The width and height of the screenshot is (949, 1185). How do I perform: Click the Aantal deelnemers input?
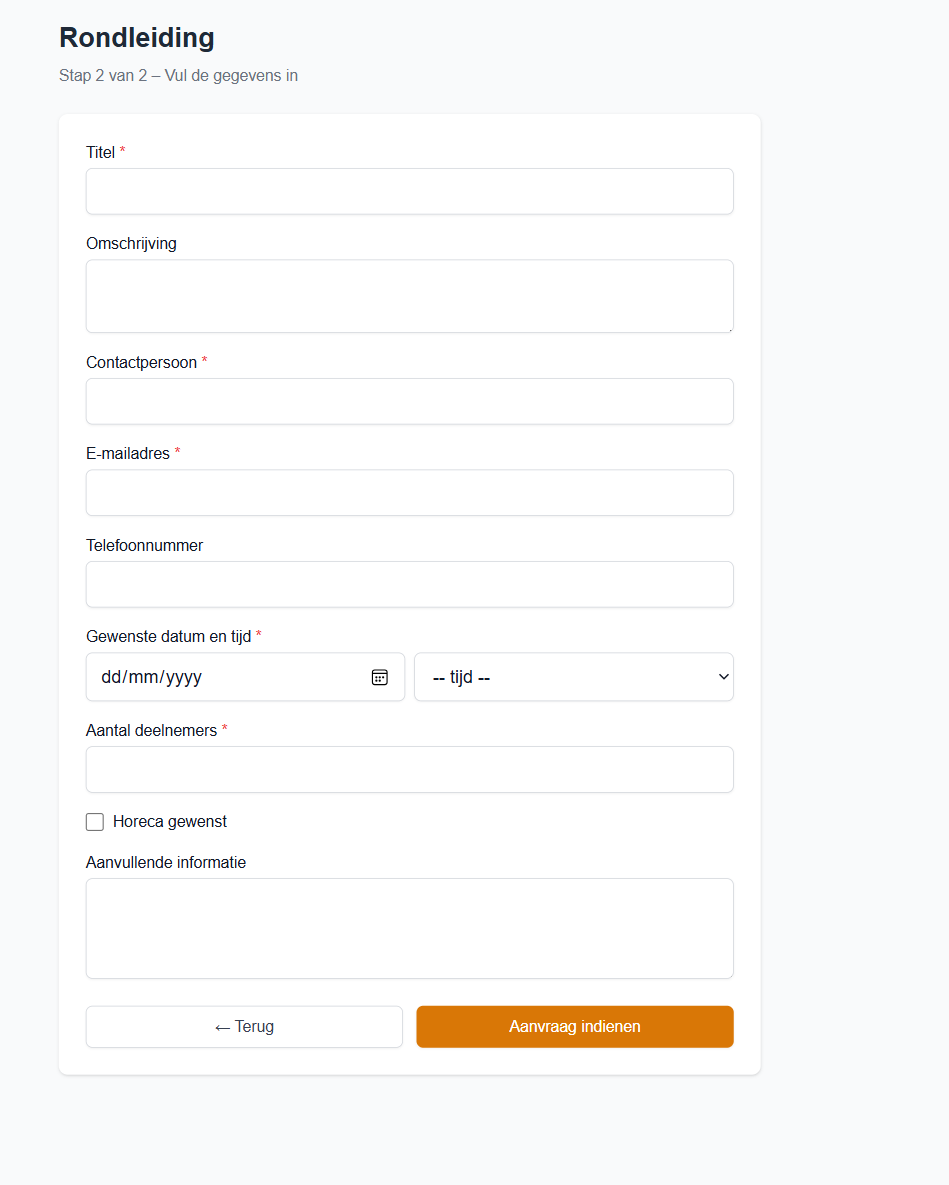coord(409,769)
